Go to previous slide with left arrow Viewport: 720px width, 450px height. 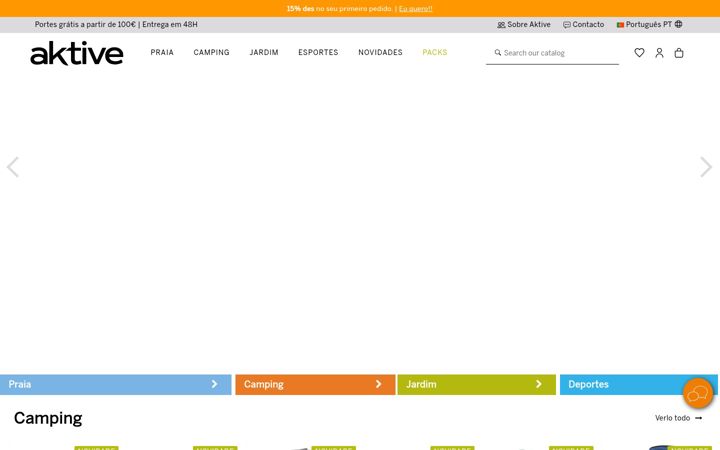[x=13, y=167]
